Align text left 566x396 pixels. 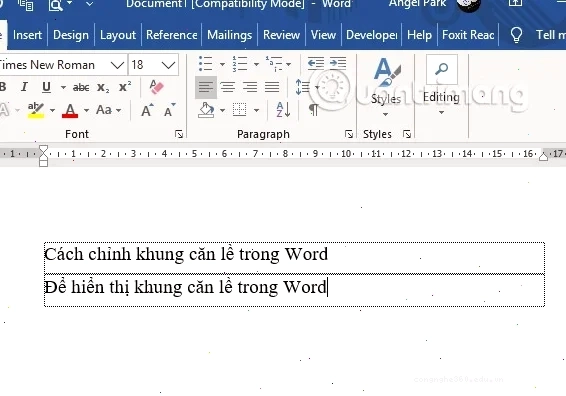coord(206,87)
